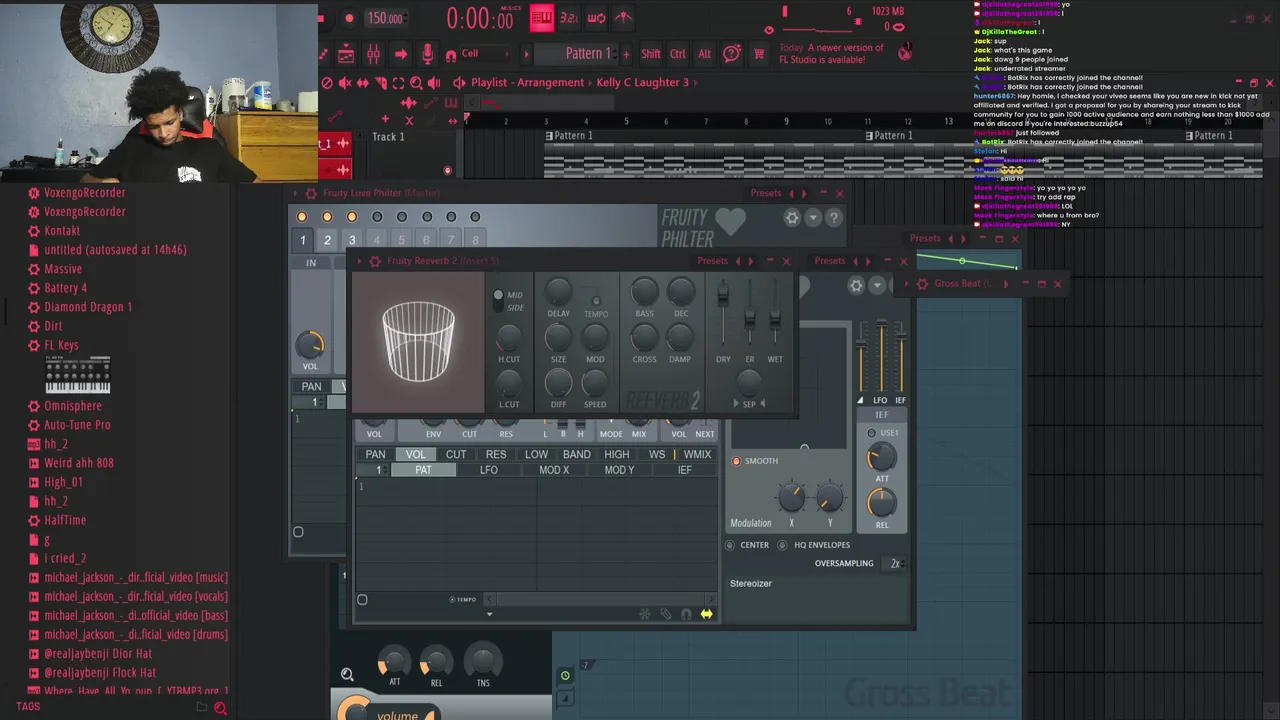
Task: Change OVERSAMPLING 2x selector
Action: pyautogui.click(x=896, y=564)
